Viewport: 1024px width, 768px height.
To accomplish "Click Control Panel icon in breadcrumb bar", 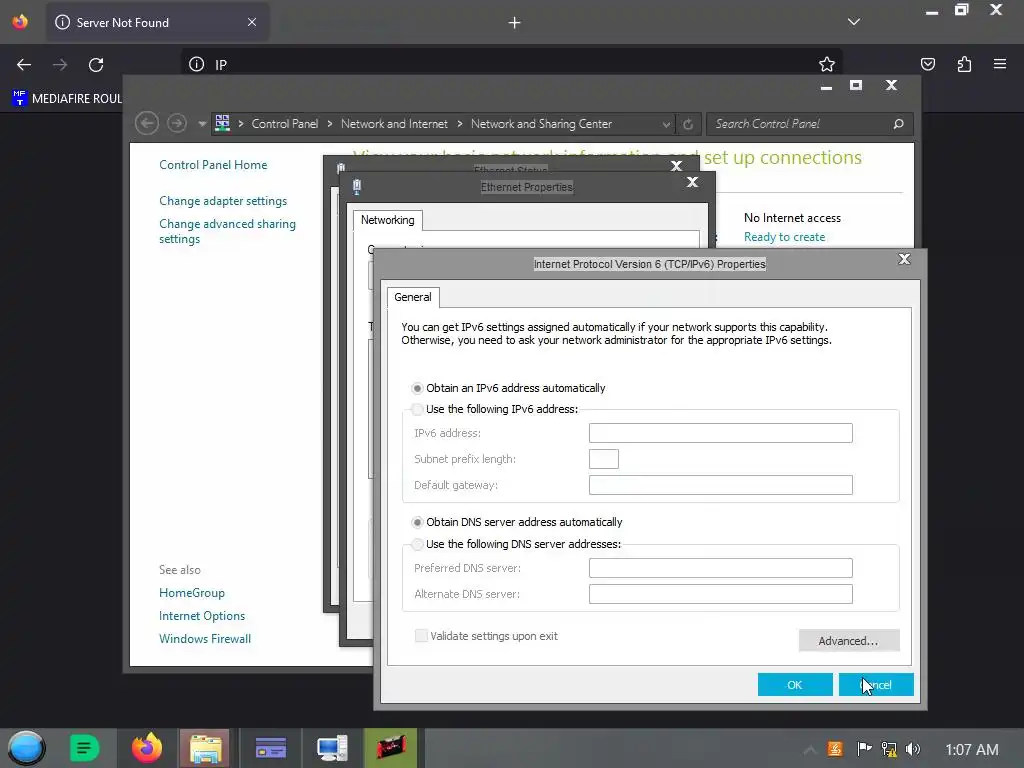I will (x=223, y=123).
